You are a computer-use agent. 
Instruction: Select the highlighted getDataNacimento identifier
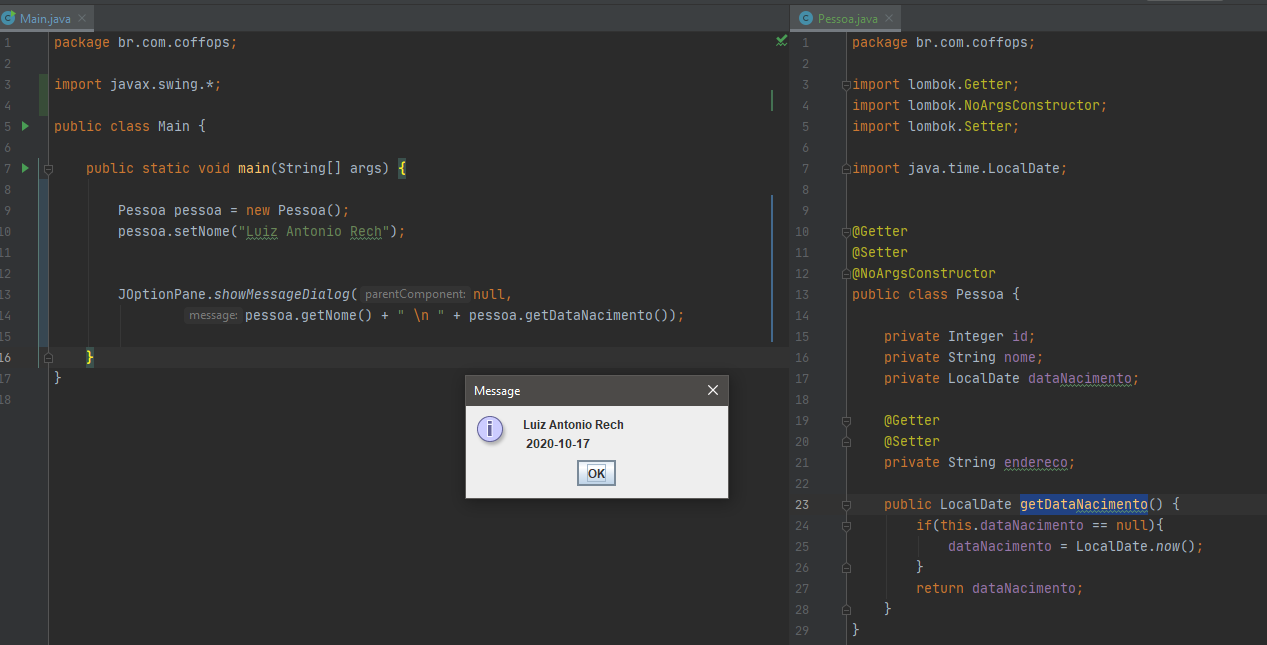pos(1083,504)
